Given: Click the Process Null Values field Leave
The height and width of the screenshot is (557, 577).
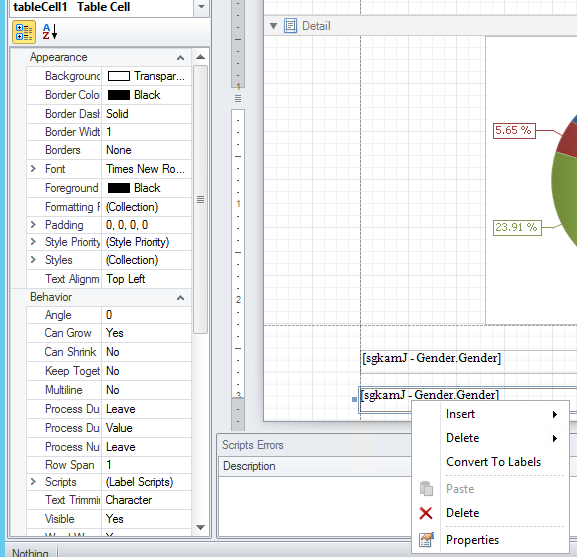Looking at the screenshot, I should [146, 447].
